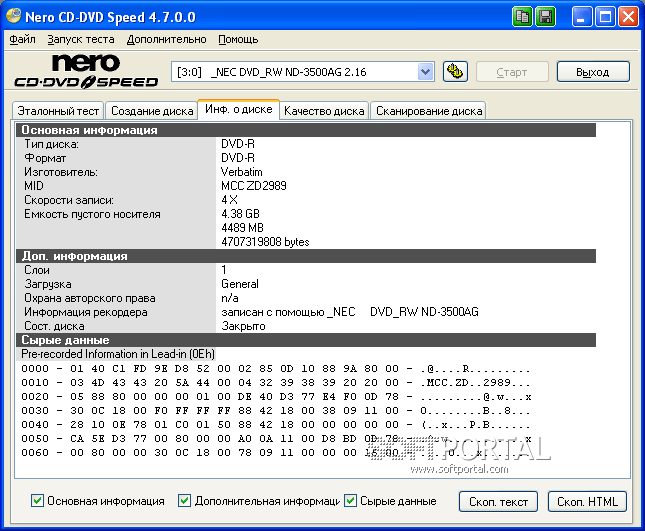Open the Запуск теста menu
This screenshot has height=531, width=645.
pos(81,39)
